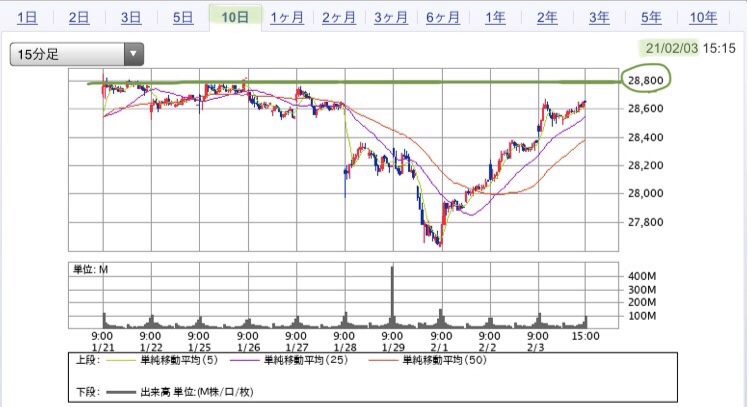Click the 28,800 price axis label
This screenshot has width=749, height=407.
(646, 80)
